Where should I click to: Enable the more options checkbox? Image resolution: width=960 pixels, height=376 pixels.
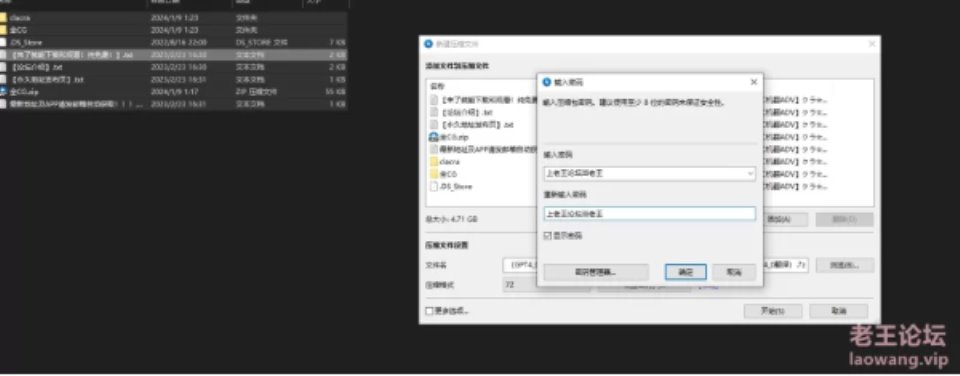point(429,311)
